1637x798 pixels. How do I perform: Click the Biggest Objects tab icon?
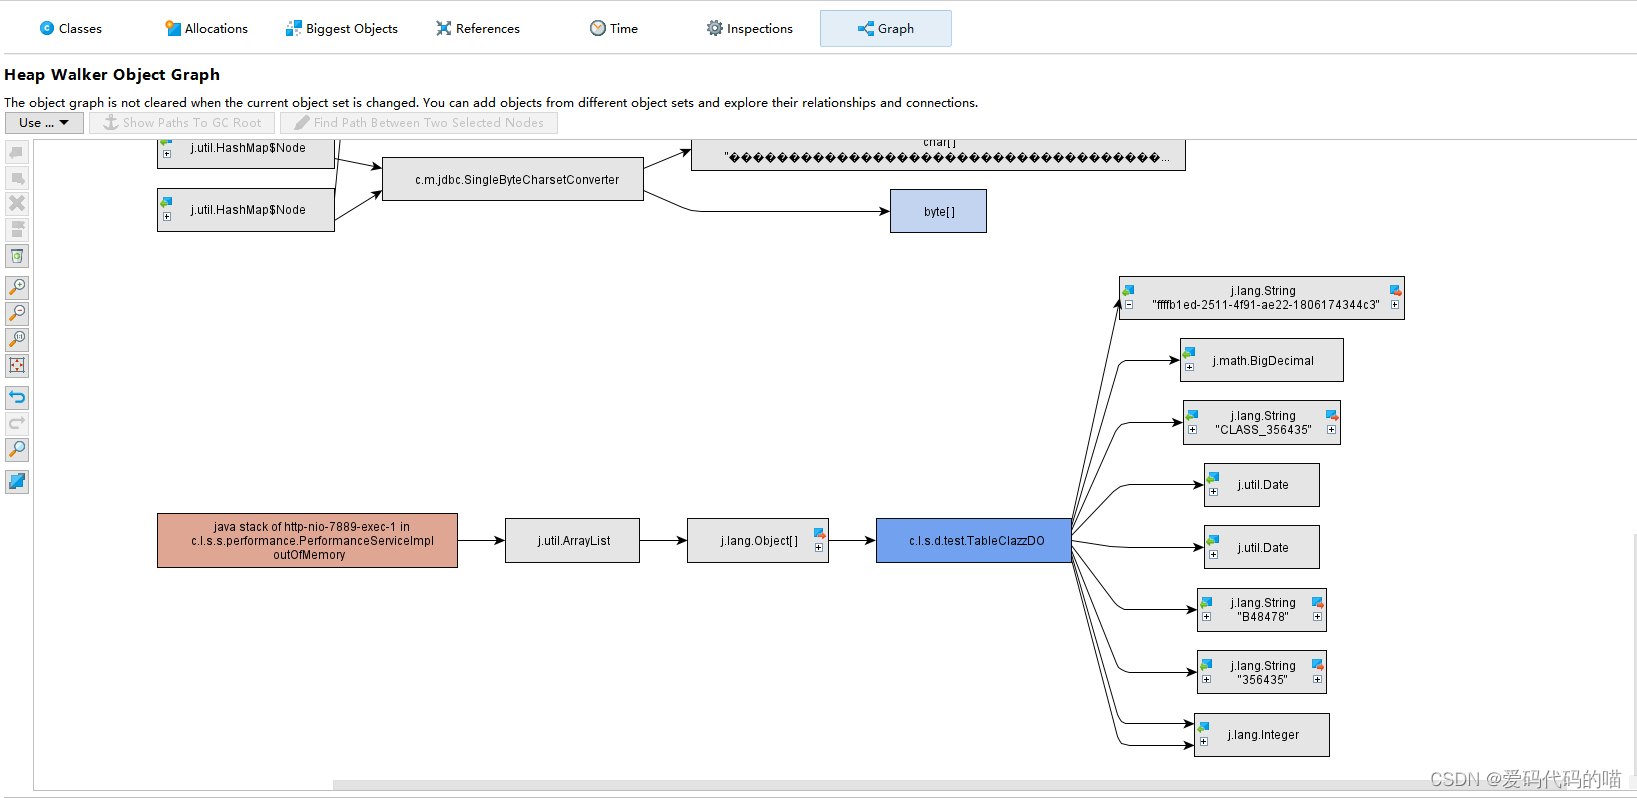coord(294,28)
